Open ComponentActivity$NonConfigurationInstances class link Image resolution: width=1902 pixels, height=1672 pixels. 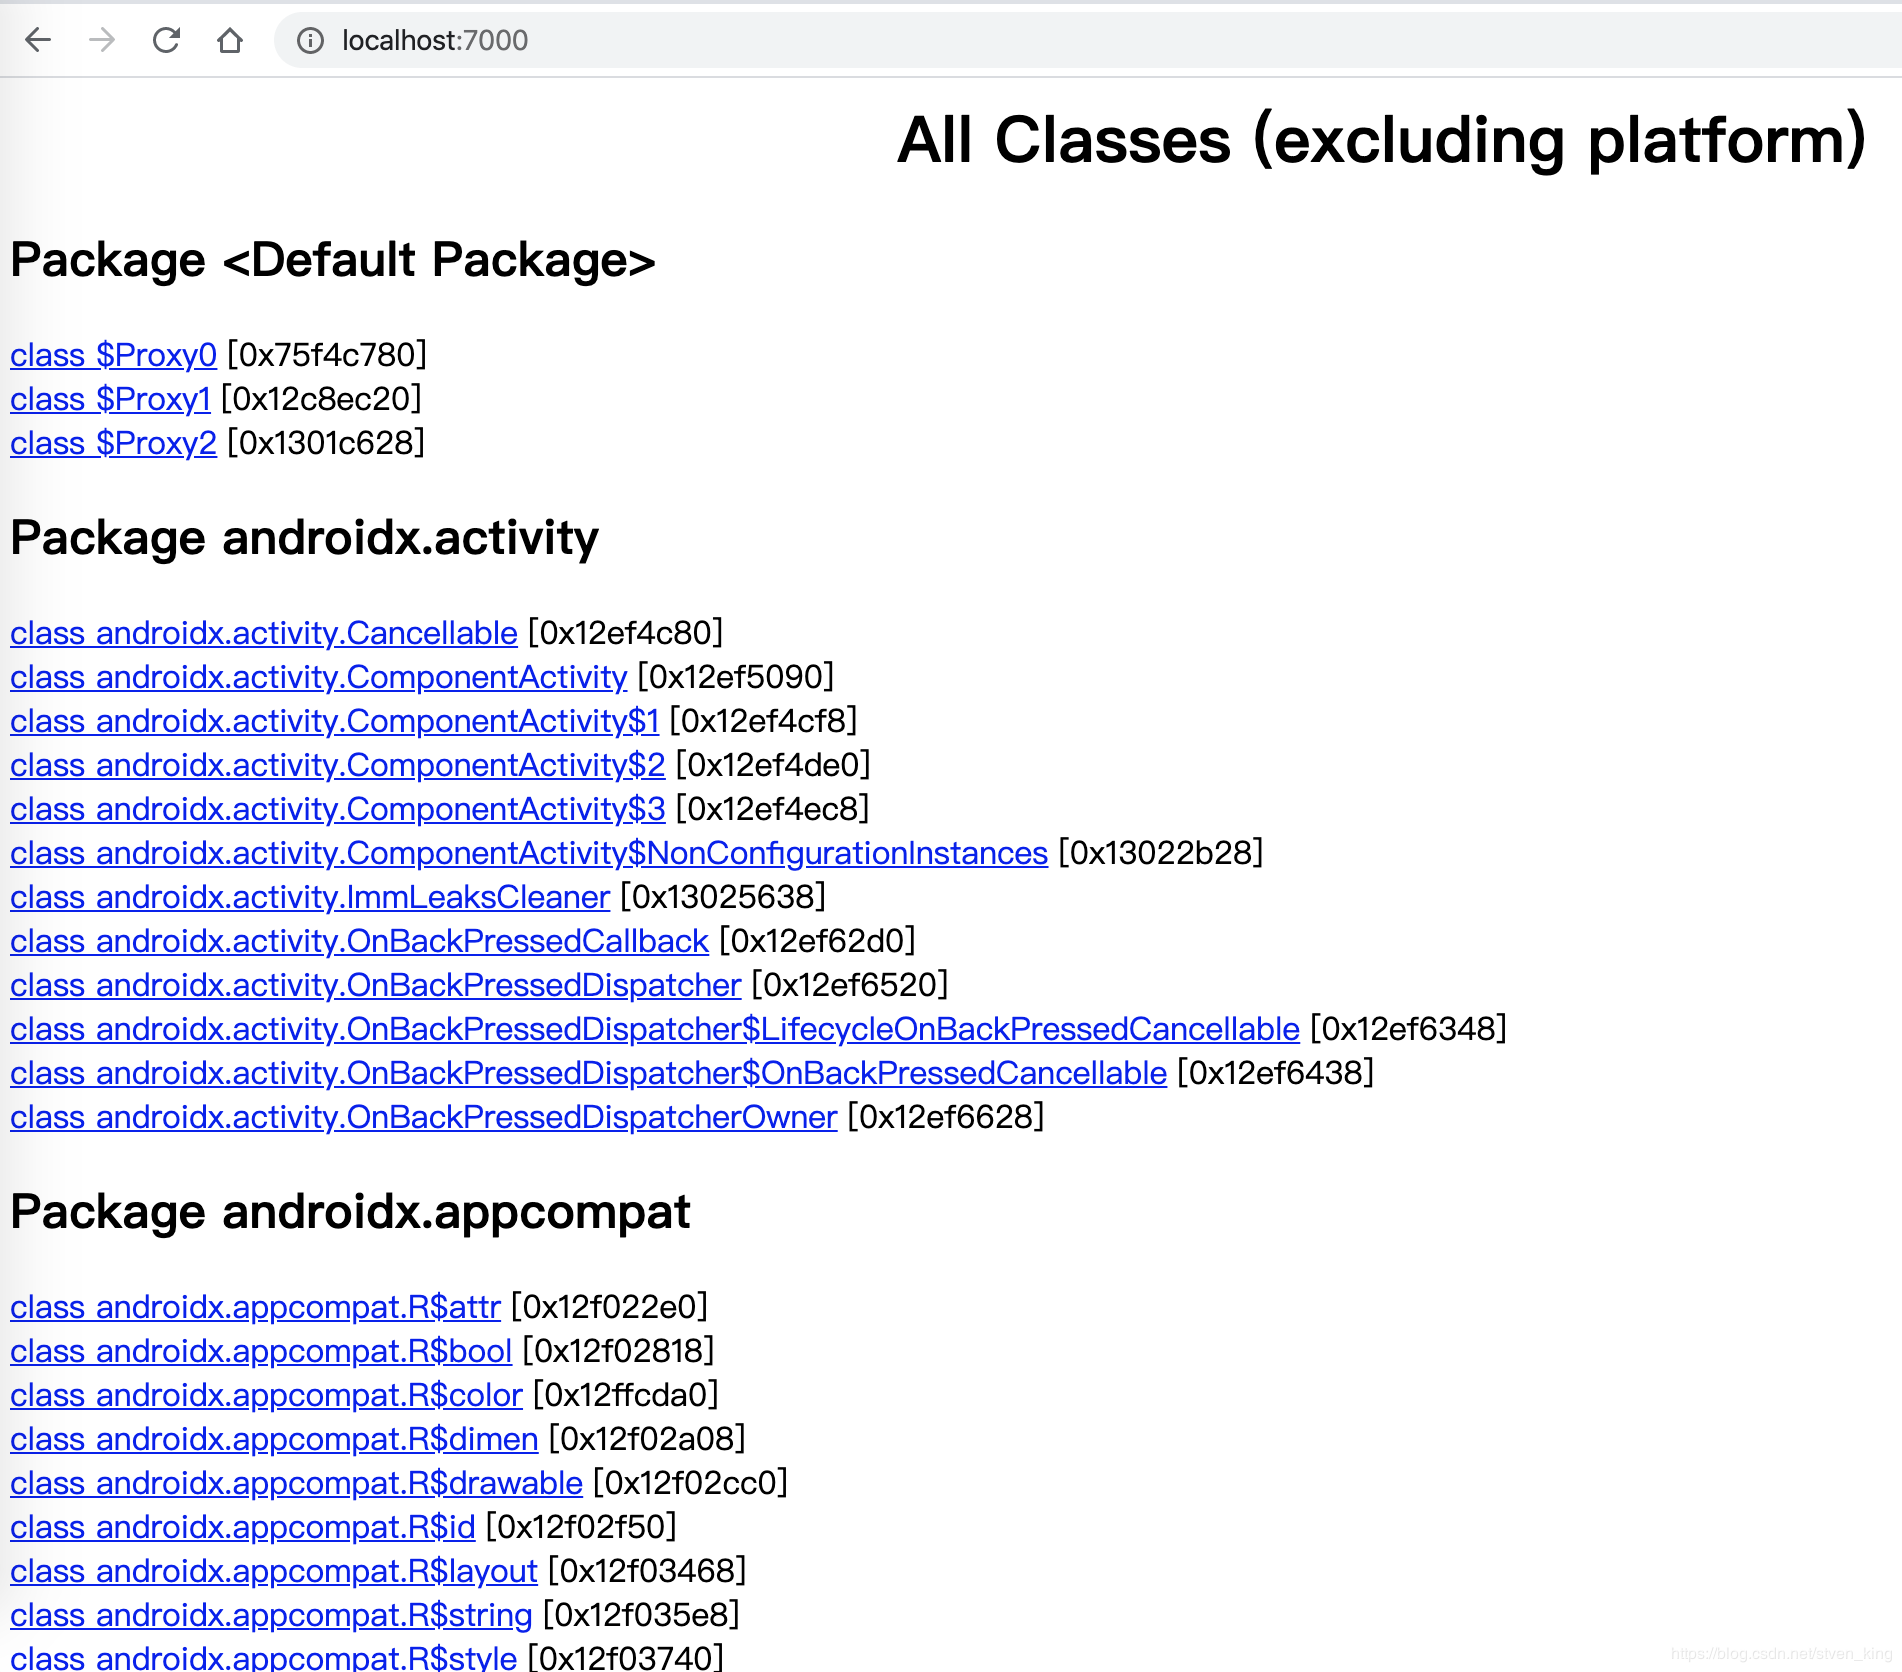(x=528, y=853)
